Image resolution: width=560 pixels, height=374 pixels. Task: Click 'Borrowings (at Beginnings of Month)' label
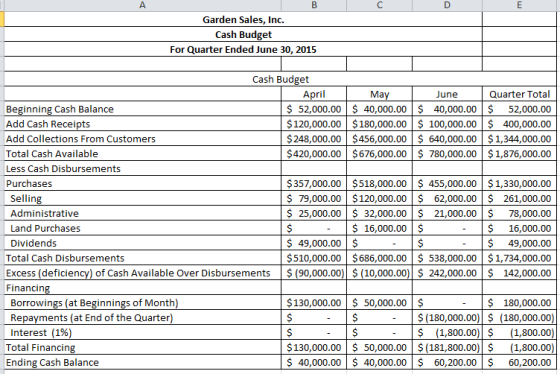pyautogui.click(x=94, y=303)
